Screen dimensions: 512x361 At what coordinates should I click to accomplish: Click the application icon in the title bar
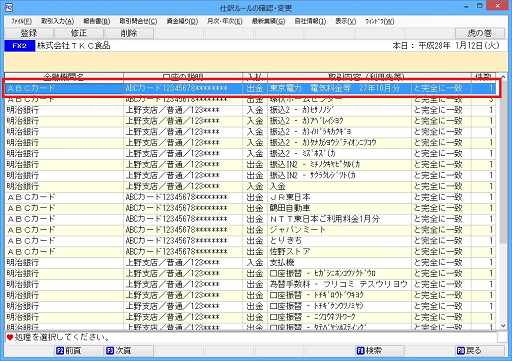9,6
